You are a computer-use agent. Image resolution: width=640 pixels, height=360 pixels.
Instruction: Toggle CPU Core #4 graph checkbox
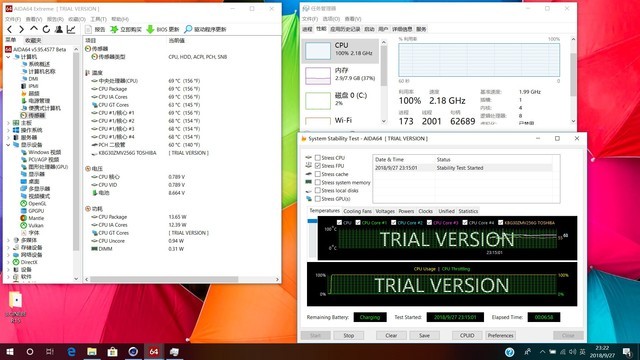pos(465,223)
